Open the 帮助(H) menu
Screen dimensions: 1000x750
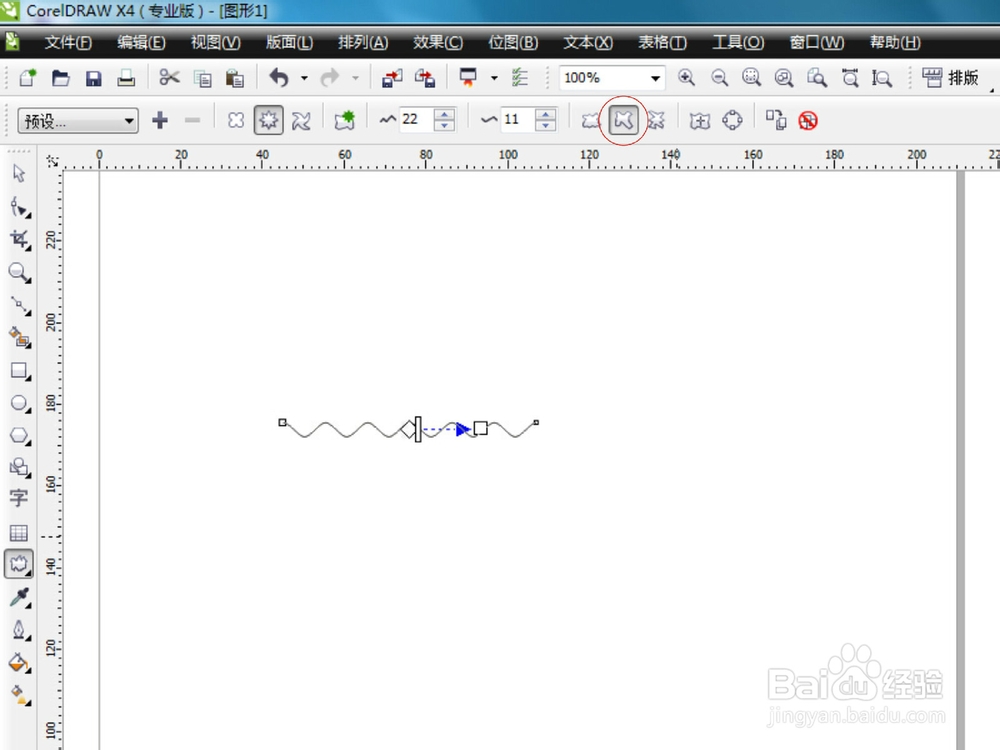tap(895, 42)
